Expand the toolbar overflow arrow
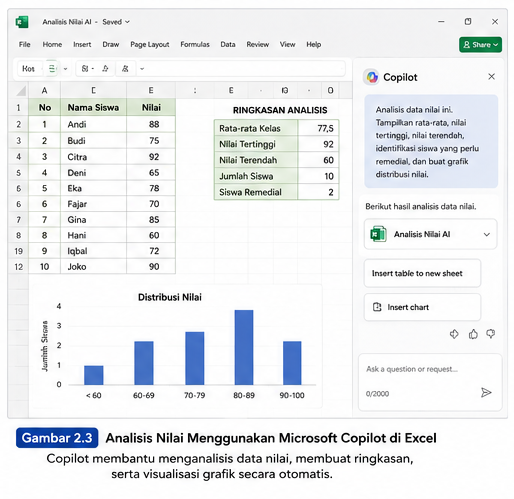The height and width of the screenshot is (499, 514). [x=142, y=69]
